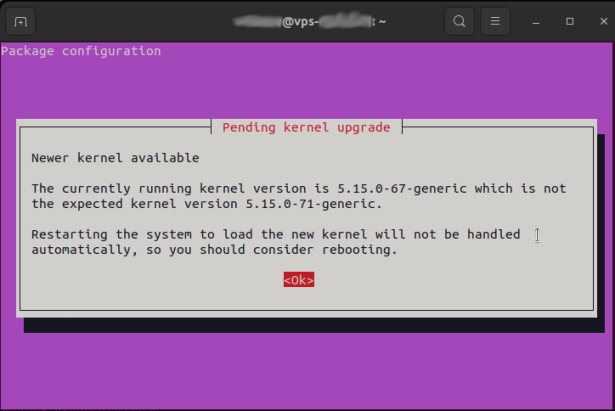615x411 pixels.
Task: Open a new terminal tab
Action: click(22, 21)
